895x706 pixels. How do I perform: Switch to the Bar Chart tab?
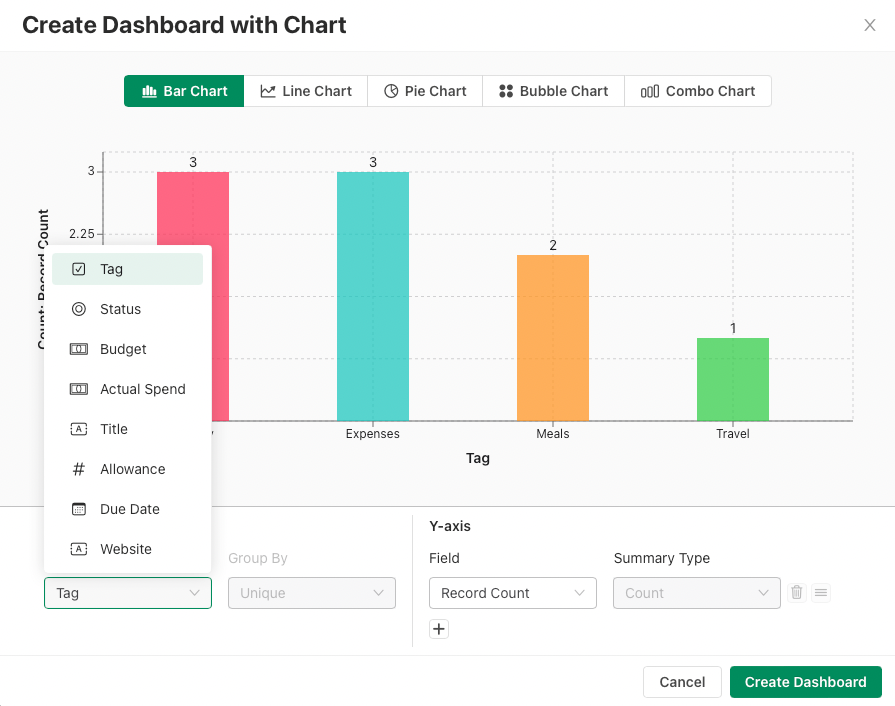[184, 91]
